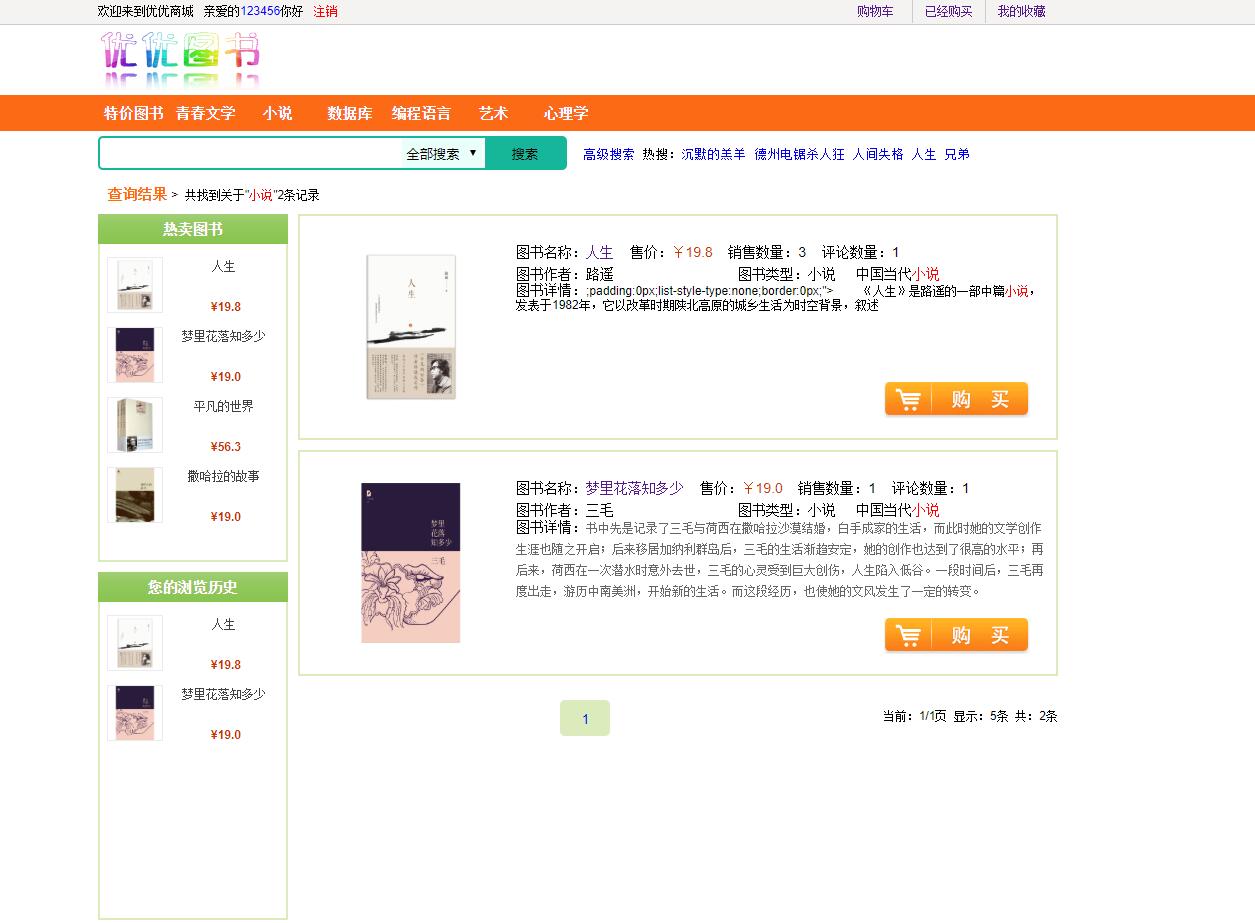Screen dimensions: 1255x923
Task: Open 高级搜索 advanced search
Action: click(607, 154)
